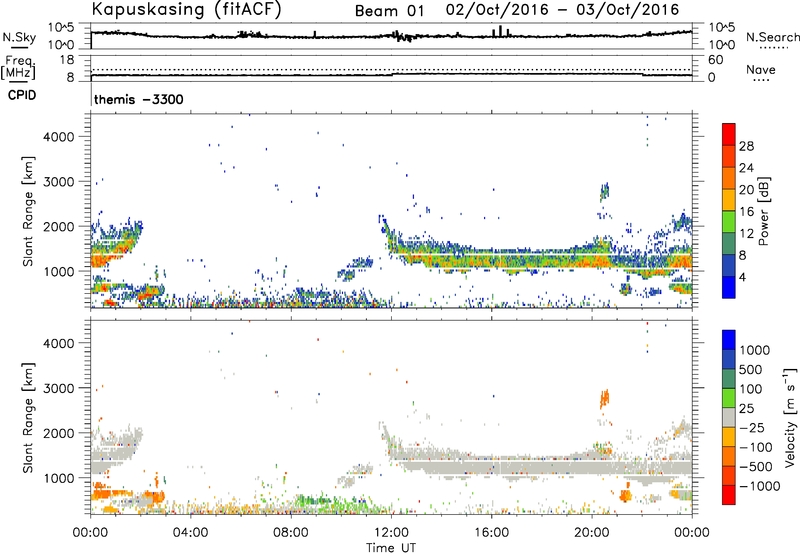
Task: Click the '4000' tick of the power panel
Action: (x=58, y=137)
